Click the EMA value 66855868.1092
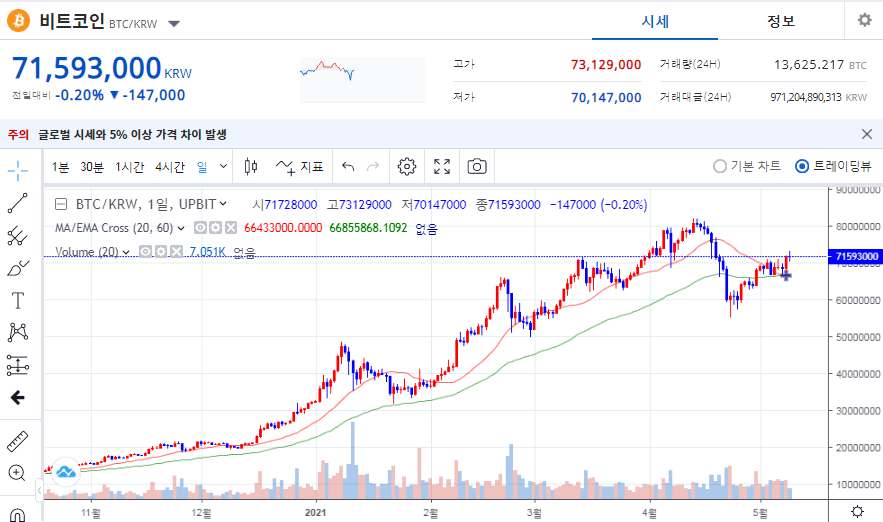 coord(368,228)
